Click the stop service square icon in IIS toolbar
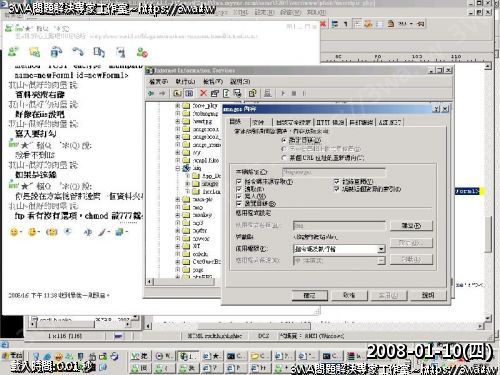Screen dimensions: 500x375 pos(294,93)
